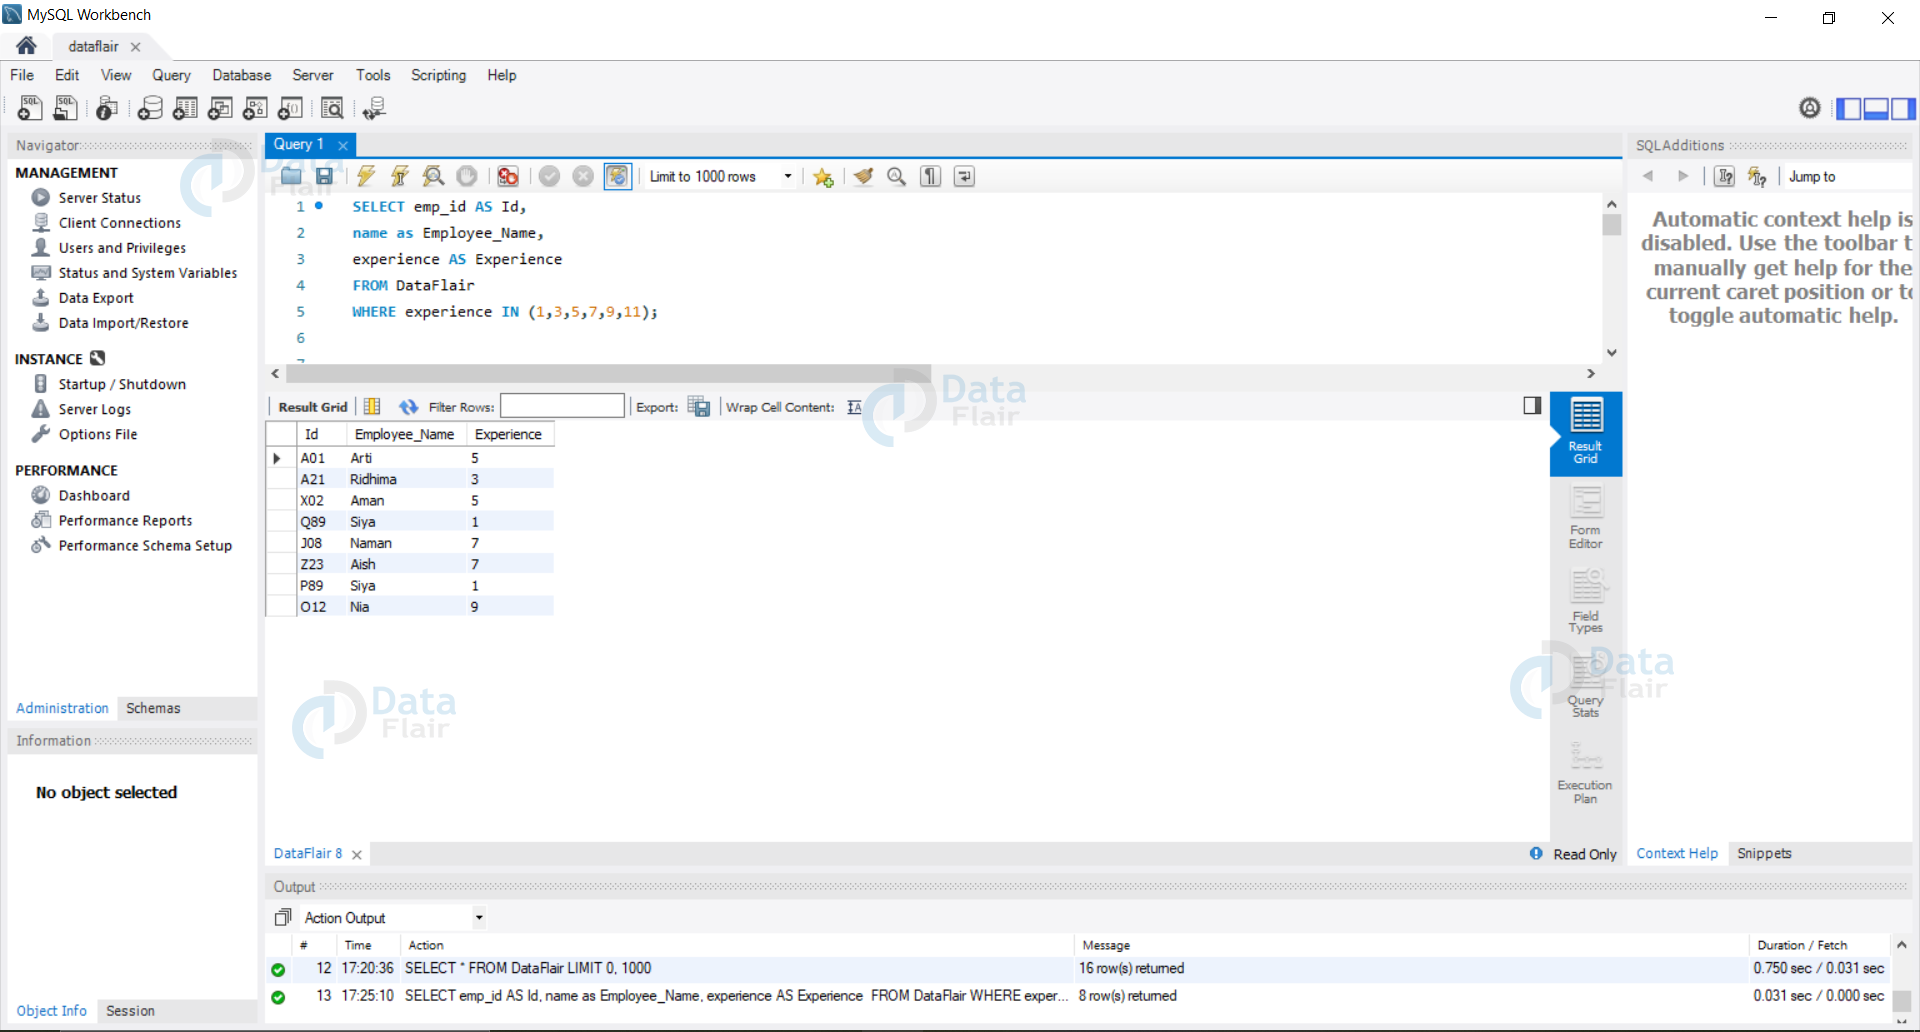Beautify the SQL script icon
1920x1032 pixels.
coord(863,177)
